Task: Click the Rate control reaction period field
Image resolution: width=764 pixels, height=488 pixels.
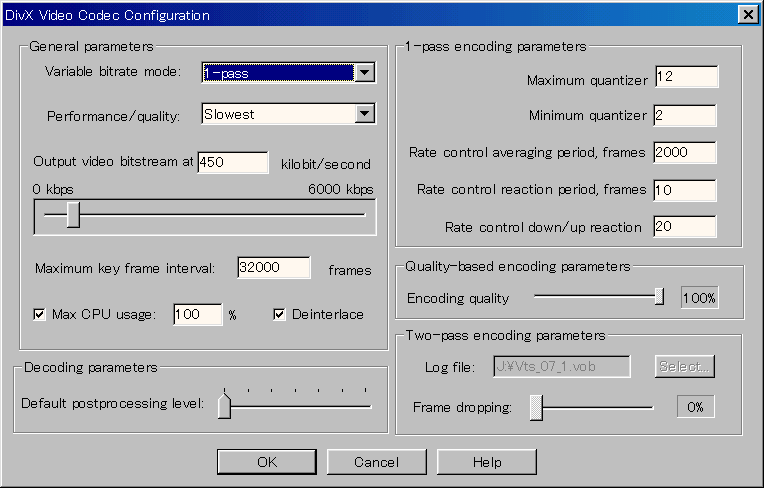Action: click(x=684, y=189)
